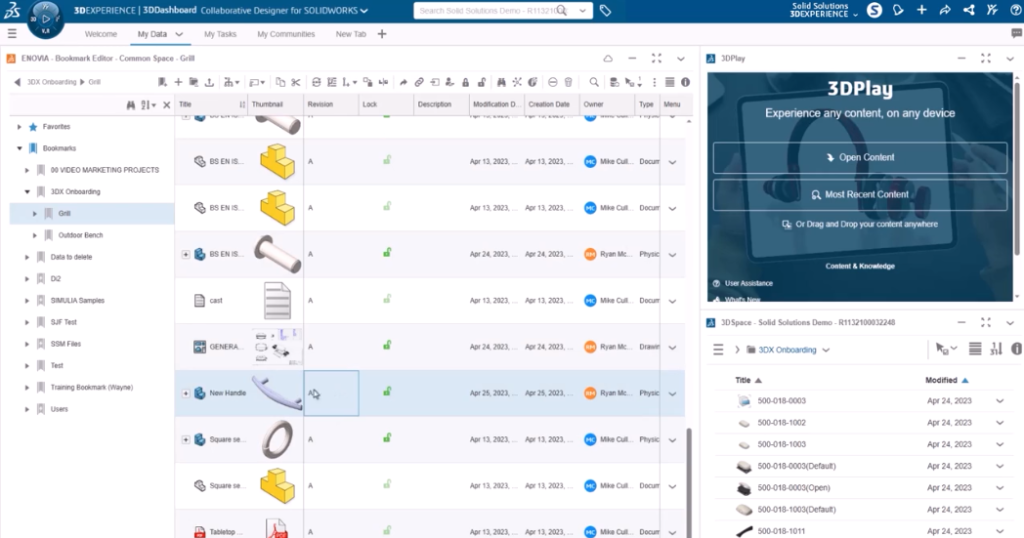The image size is (1024, 538).
Task: Click the closed padlock lock icon
Action: coord(466,82)
